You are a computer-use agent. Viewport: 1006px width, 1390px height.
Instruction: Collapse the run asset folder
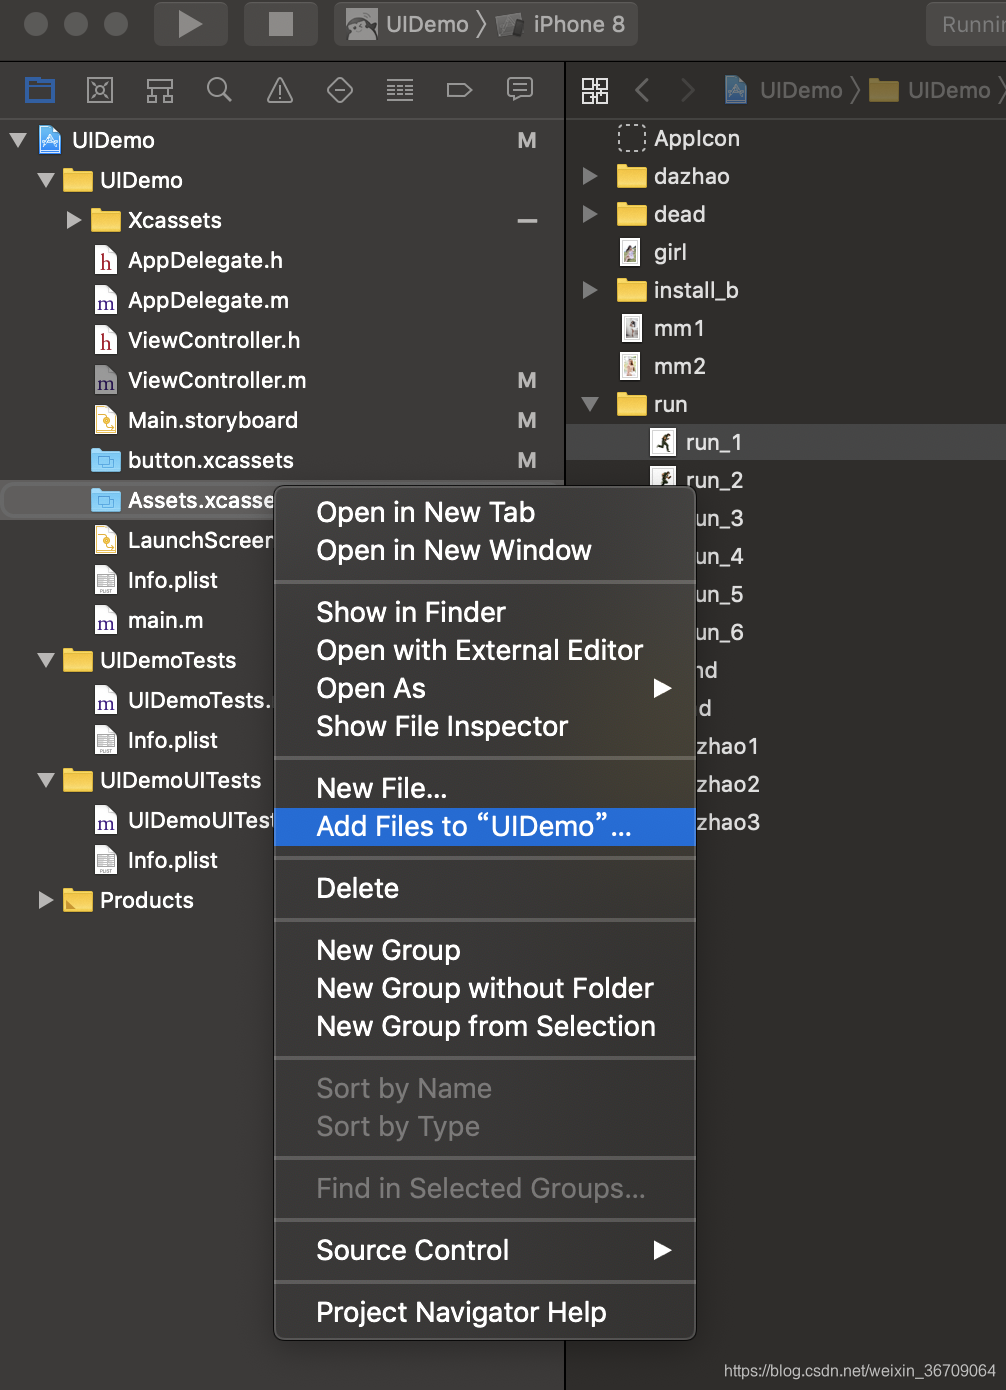(x=590, y=404)
